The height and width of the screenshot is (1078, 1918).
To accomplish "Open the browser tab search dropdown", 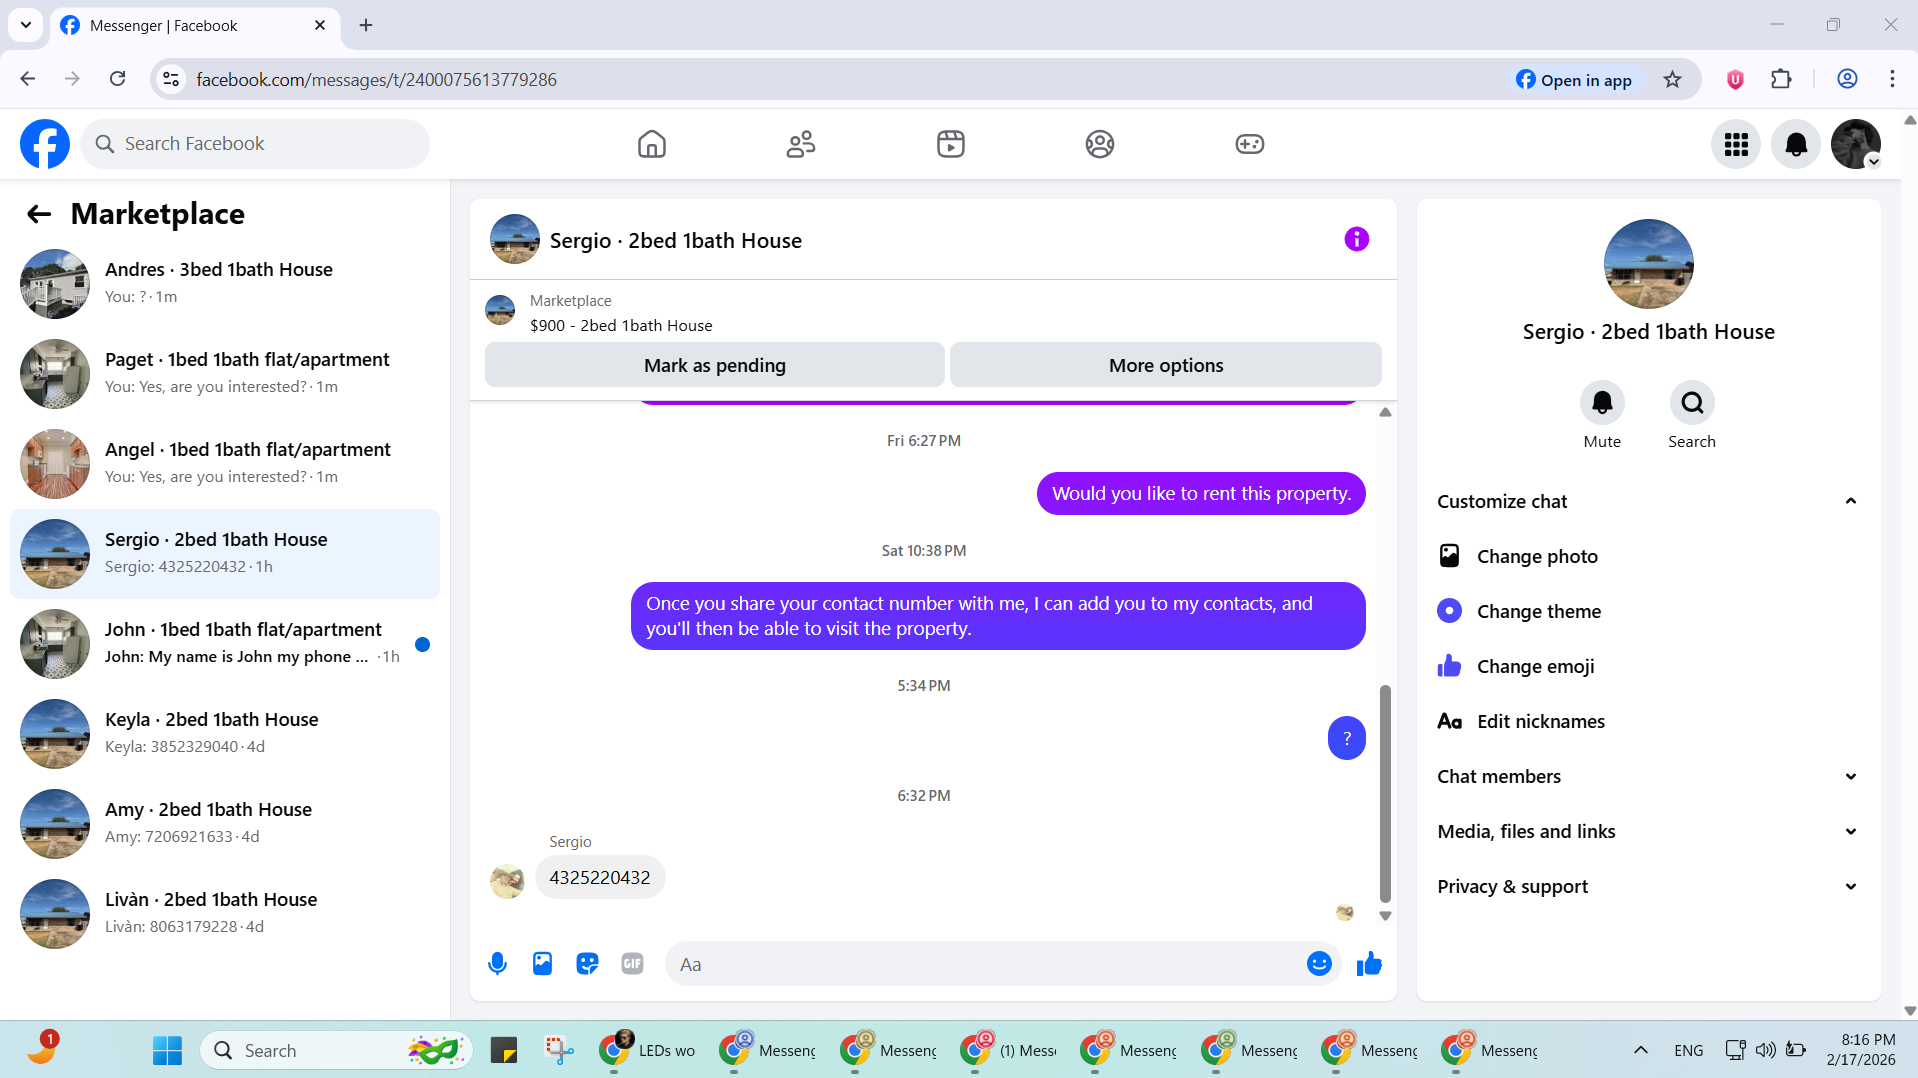I will tap(26, 25).
